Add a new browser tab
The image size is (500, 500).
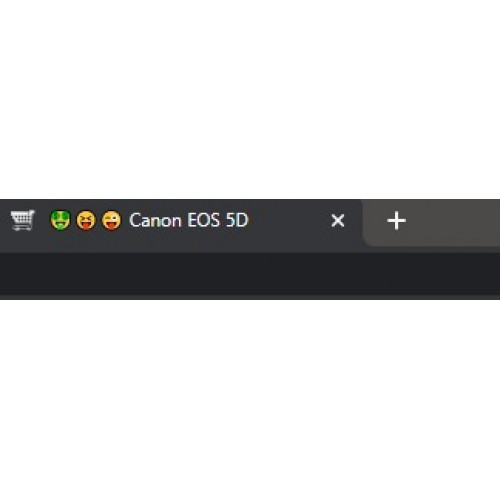[396, 221]
